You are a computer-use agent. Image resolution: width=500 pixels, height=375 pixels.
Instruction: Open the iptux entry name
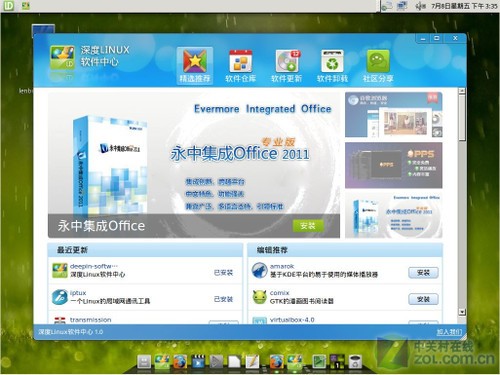point(78,293)
